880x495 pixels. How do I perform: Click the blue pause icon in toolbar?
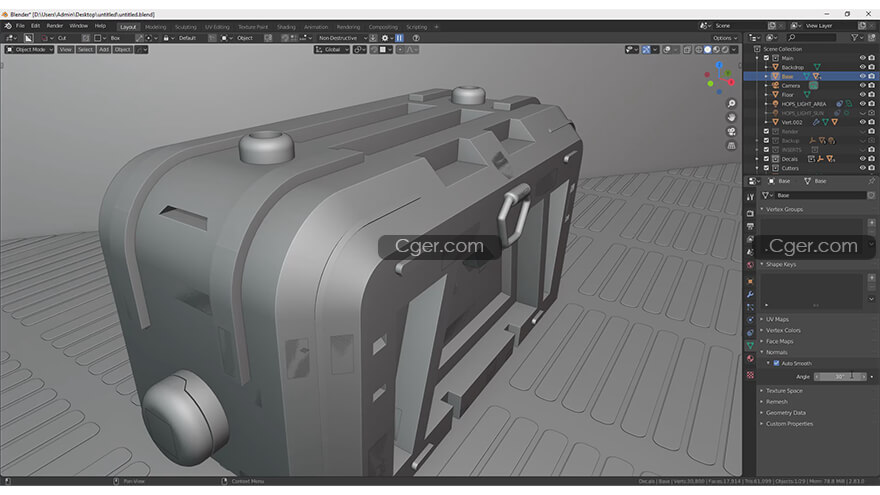(x=400, y=38)
